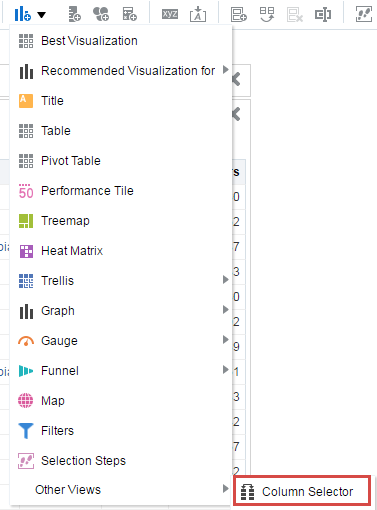The image size is (377, 510).
Task: Click the New View bar chart icon
Action: (23, 14)
